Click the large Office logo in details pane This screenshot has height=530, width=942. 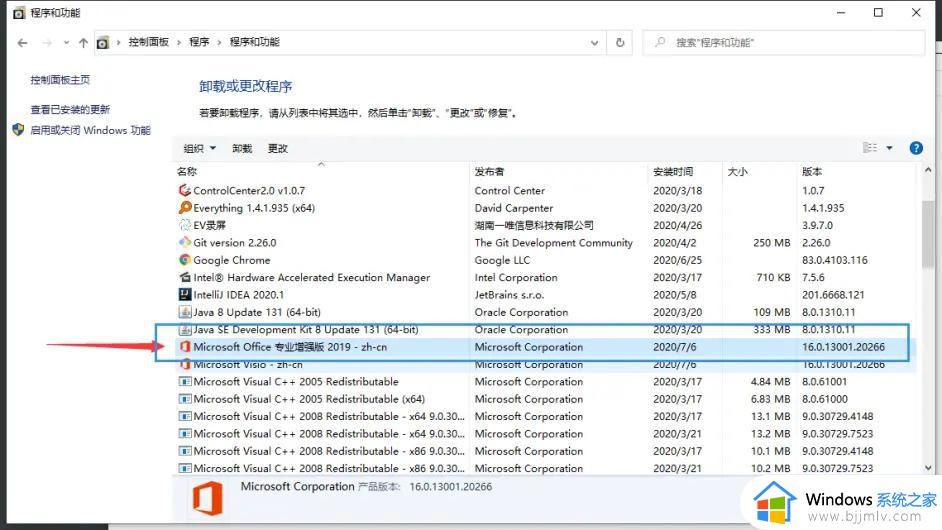tap(208, 498)
